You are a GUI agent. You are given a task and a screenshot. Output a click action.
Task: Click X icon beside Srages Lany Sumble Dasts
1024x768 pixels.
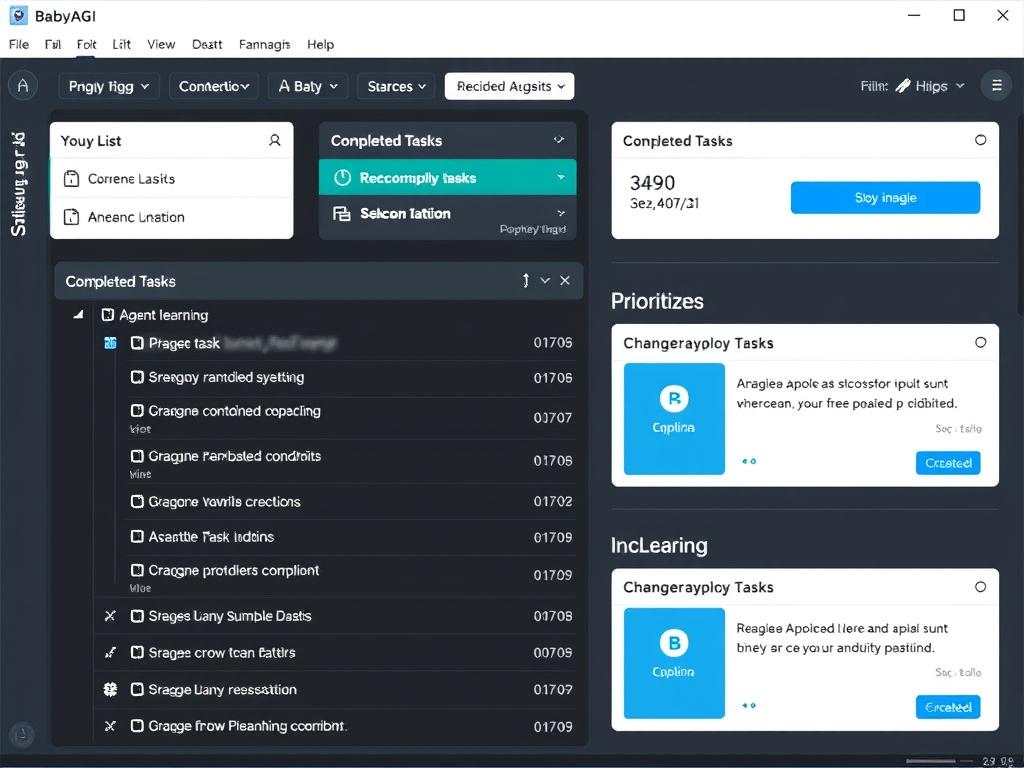(x=110, y=616)
